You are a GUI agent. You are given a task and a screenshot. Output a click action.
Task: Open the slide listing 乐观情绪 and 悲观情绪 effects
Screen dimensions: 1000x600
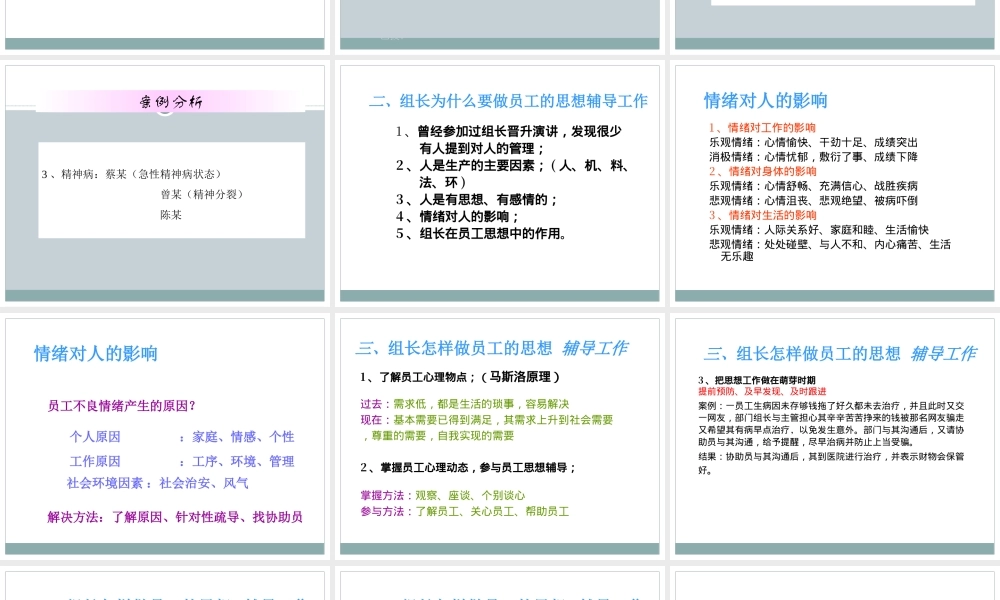tap(834, 183)
